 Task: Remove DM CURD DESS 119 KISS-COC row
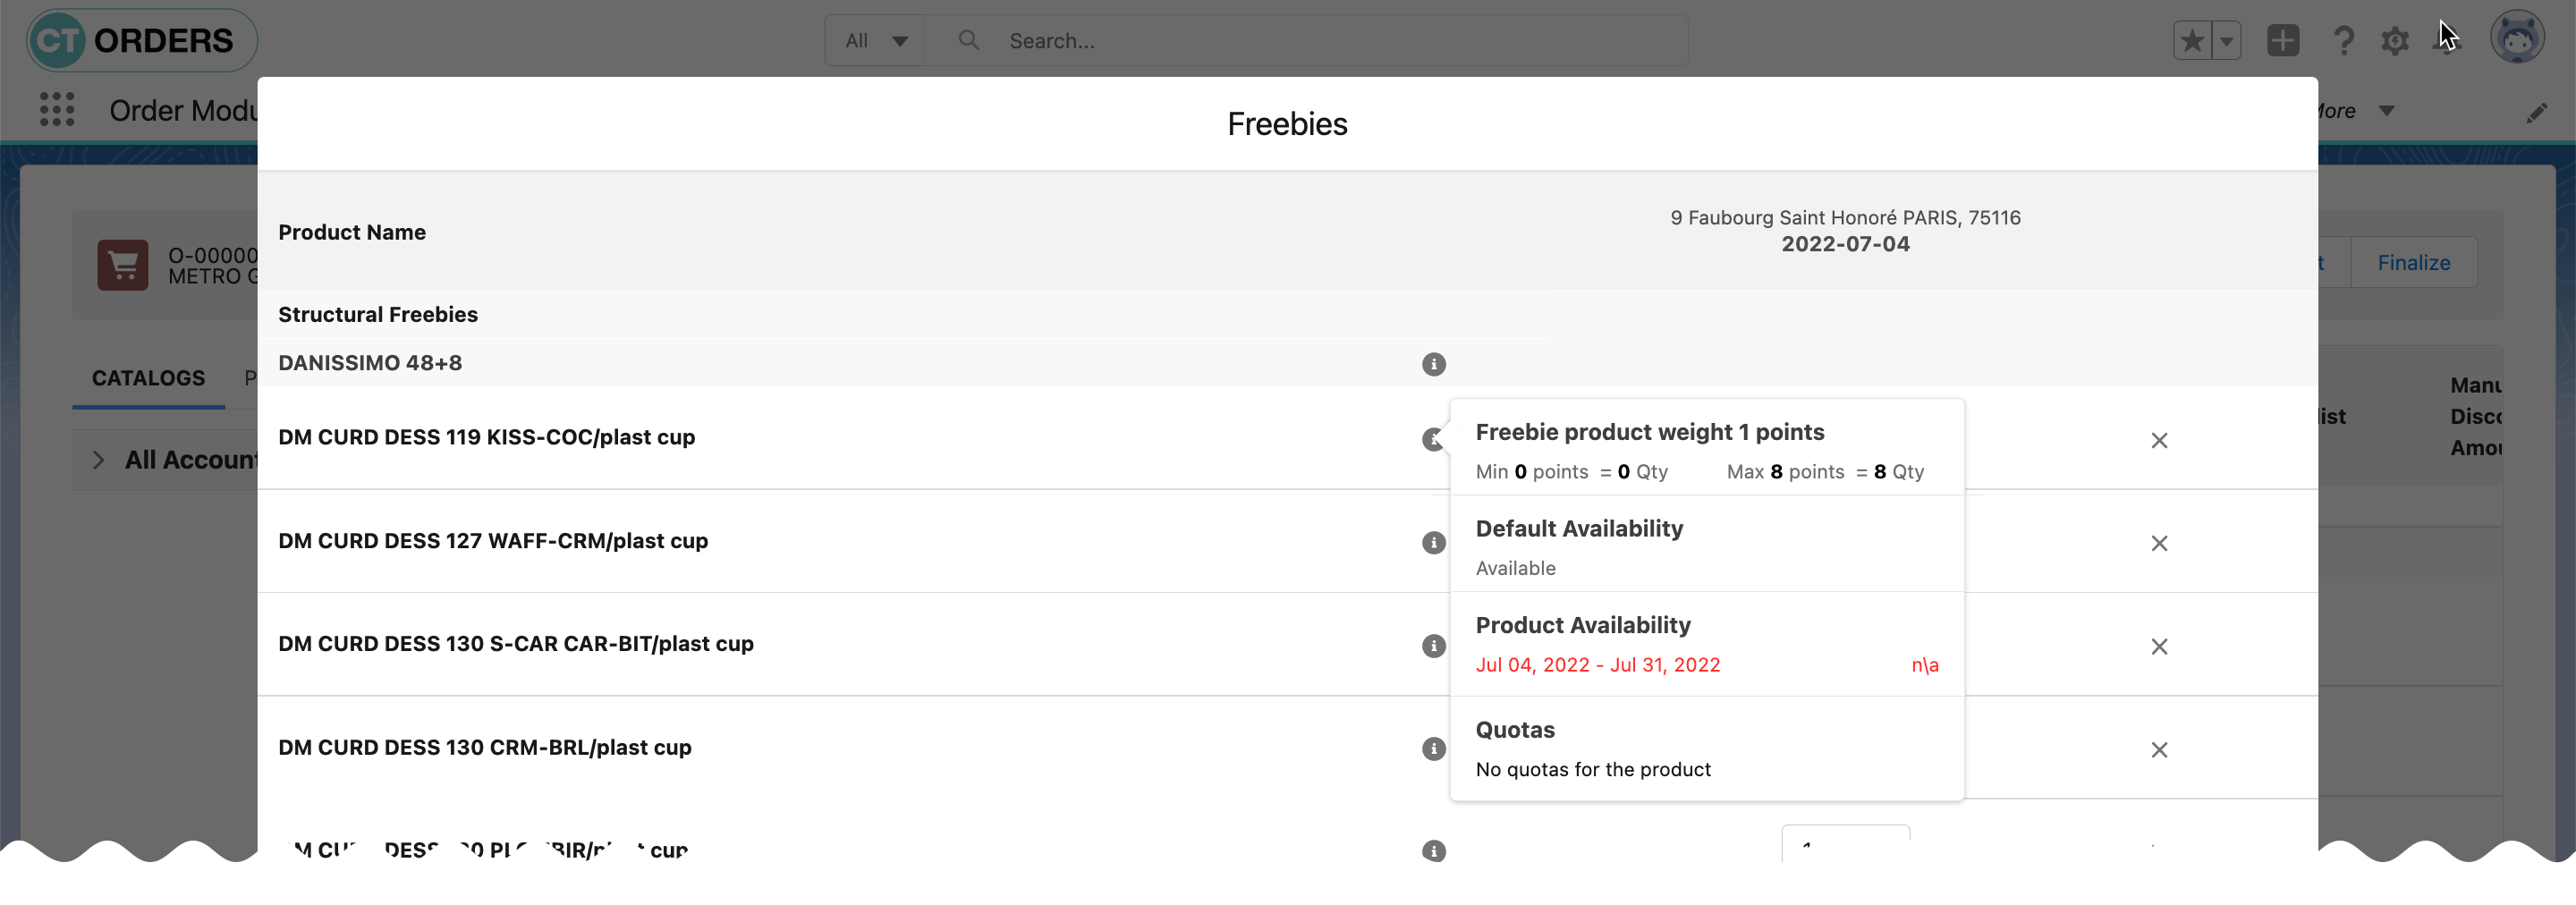pos(2159,440)
